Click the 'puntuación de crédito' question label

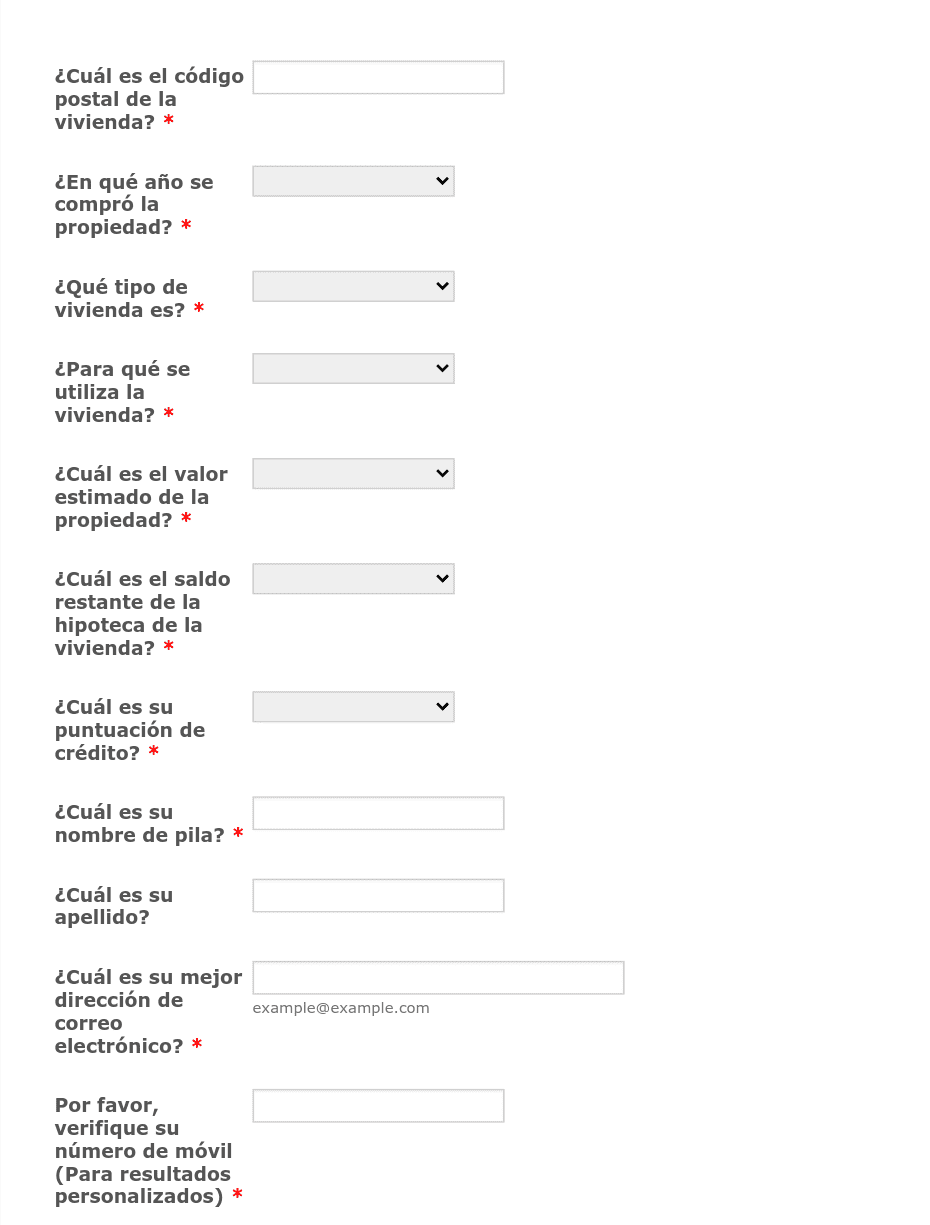[130, 730]
